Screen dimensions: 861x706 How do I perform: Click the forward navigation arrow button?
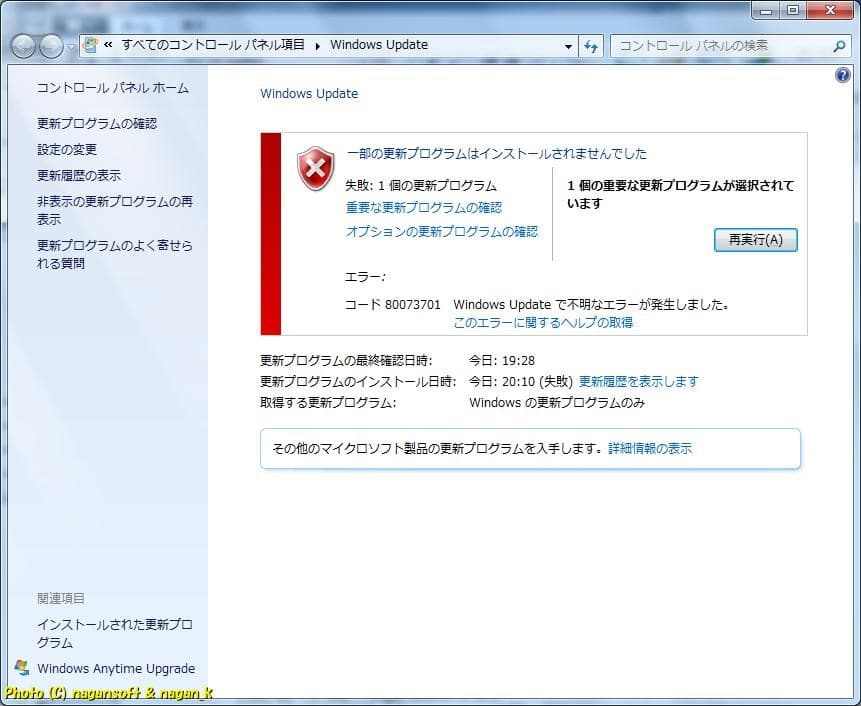click(x=51, y=46)
